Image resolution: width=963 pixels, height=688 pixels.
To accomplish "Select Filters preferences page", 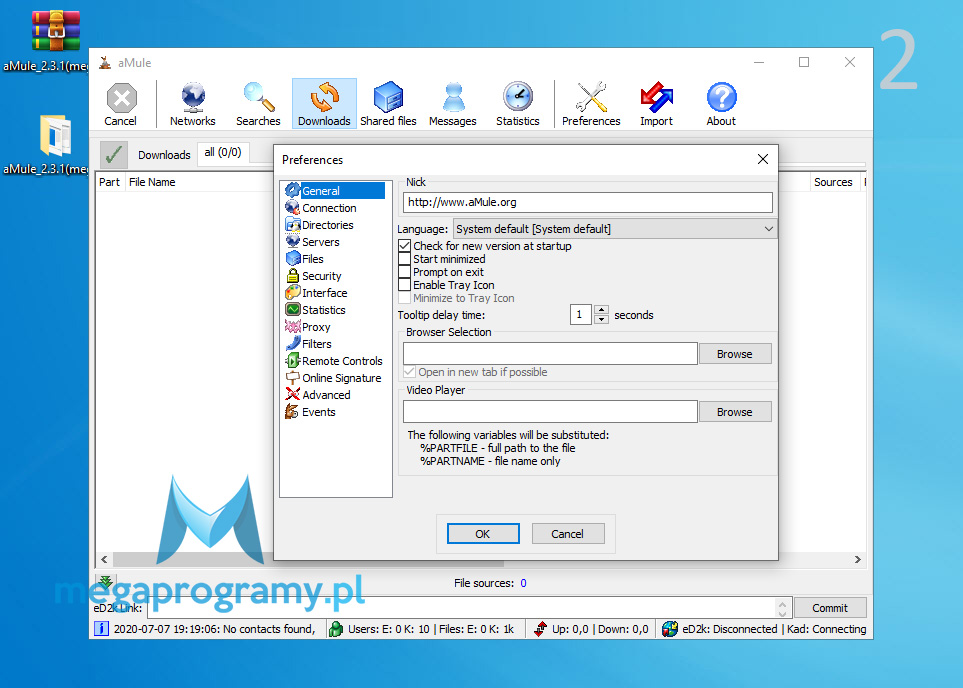I will pyautogui.click(x=308, y=344).
